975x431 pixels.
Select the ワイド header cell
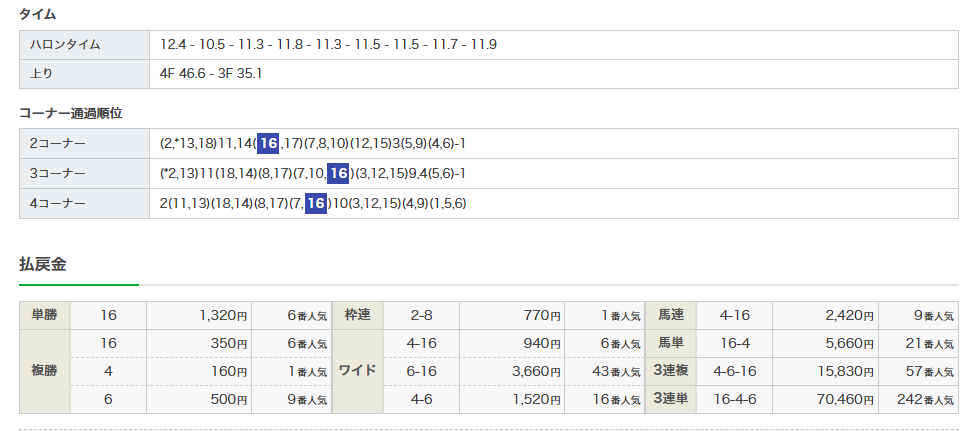pyautogui.click(x=357, y=371)
